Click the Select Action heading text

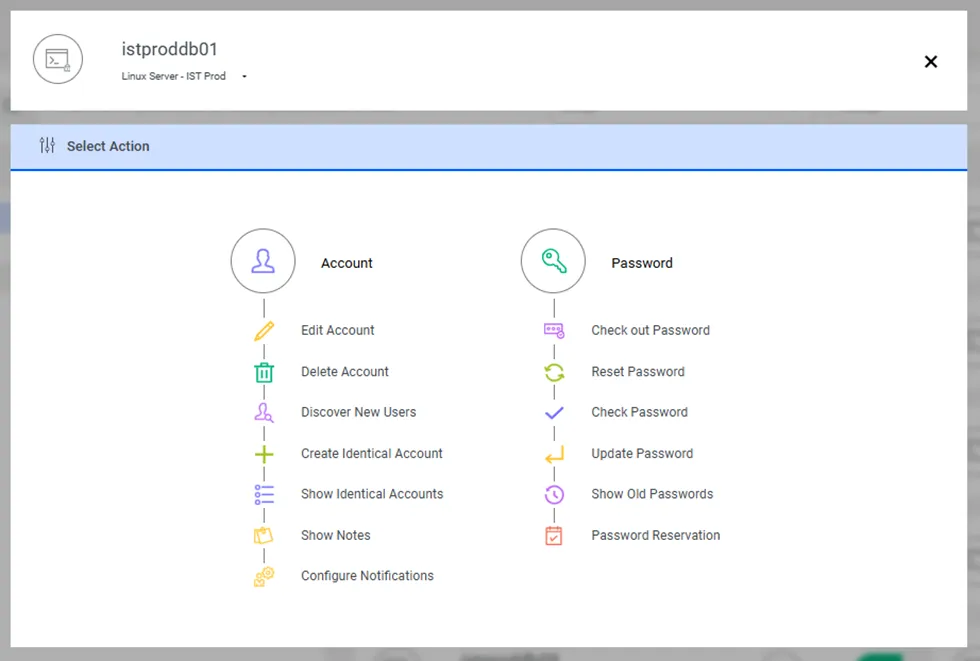(x=108, y=146)
